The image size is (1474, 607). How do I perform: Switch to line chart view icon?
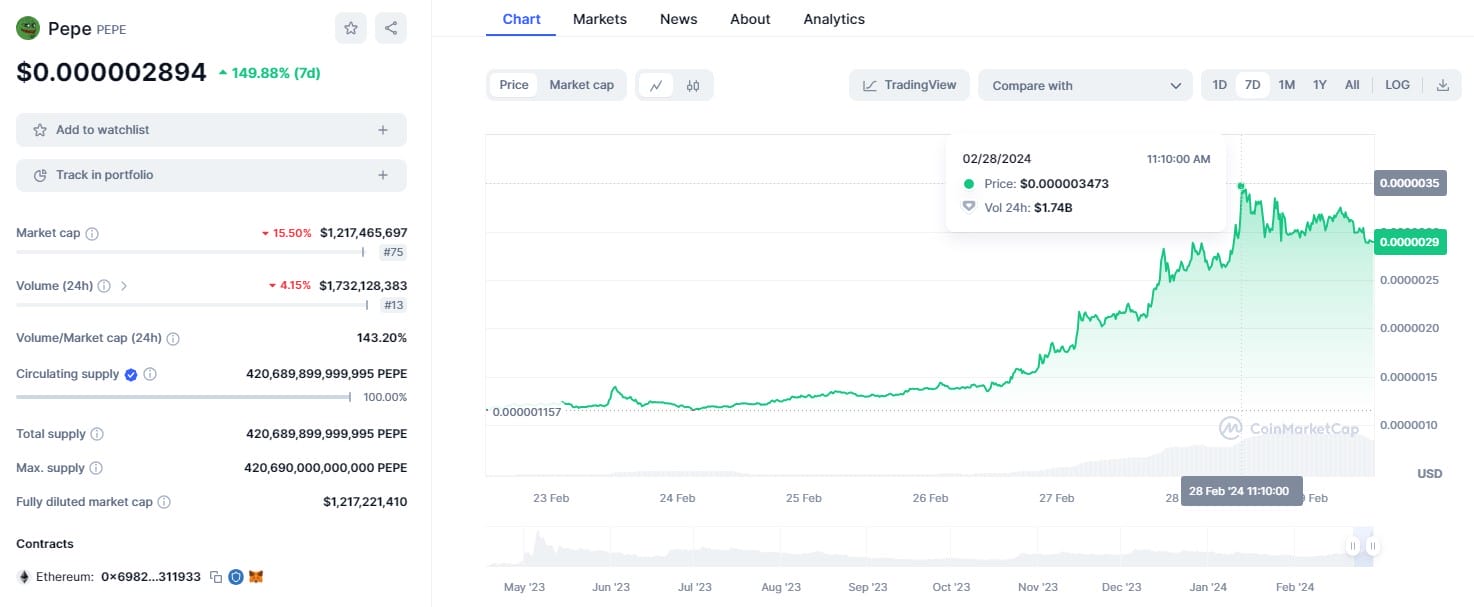(656, 86)
